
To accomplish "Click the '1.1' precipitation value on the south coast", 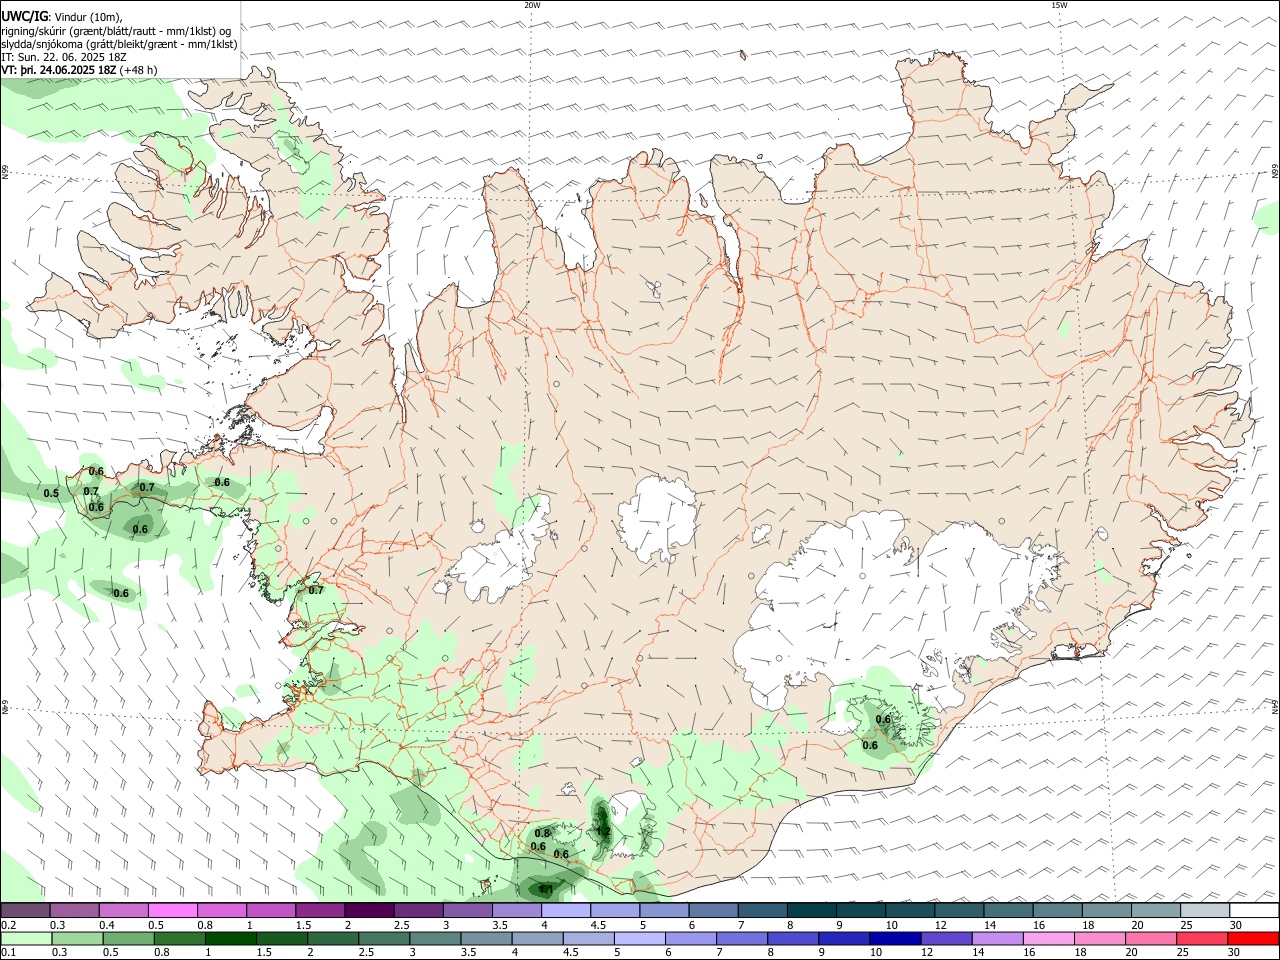I will coord(545,889).
